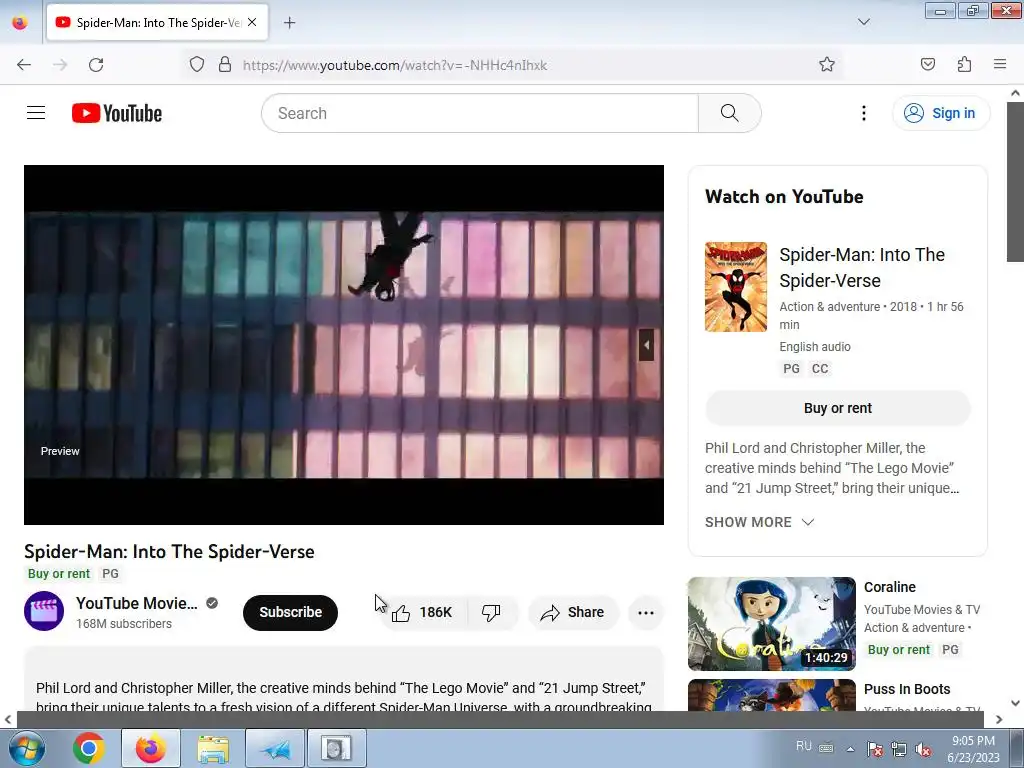Open tracking protection shield icon
1024x768 pixels.
click(x=197, y=65)
